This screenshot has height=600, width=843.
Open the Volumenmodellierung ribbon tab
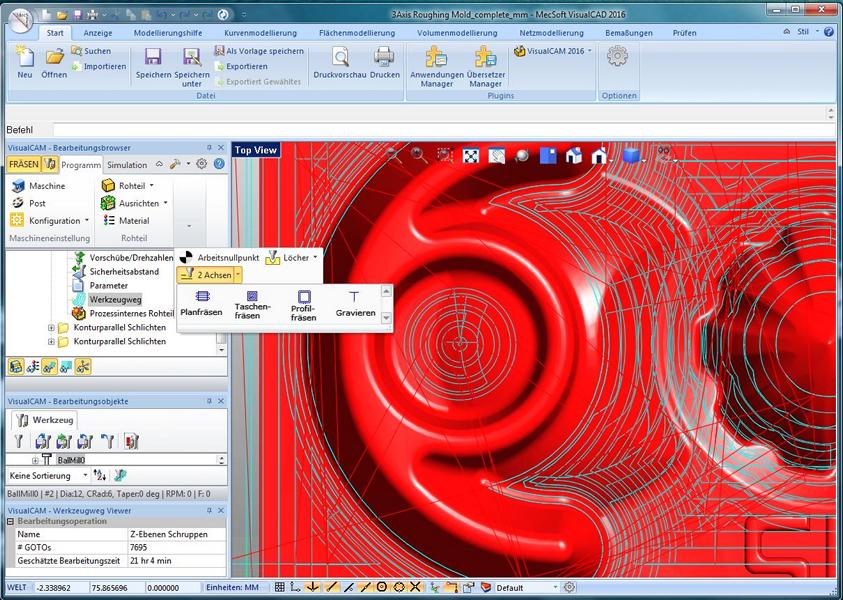pyautogui.click(x=457, y=33)
